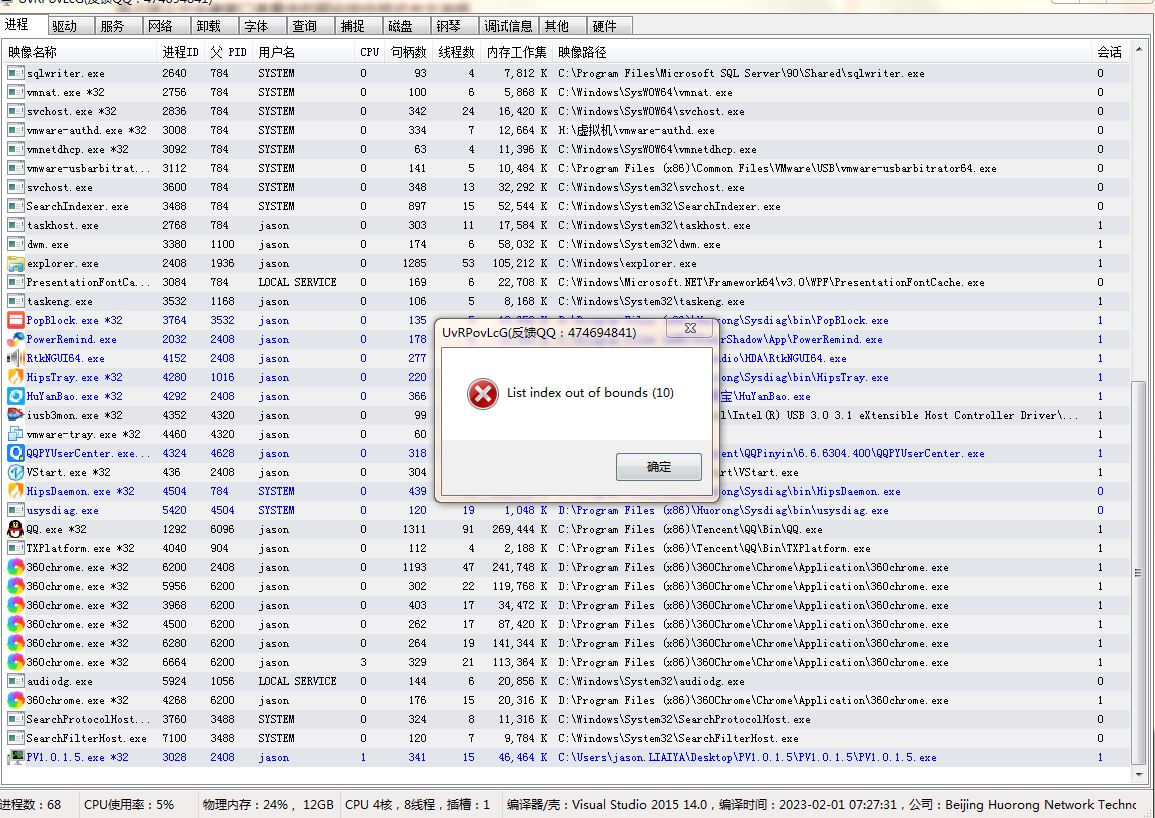Image resolution: width=1155 pixels, height=818 pixels.
Task: Select the 磁盘 tab
Action: click(406, 26)
